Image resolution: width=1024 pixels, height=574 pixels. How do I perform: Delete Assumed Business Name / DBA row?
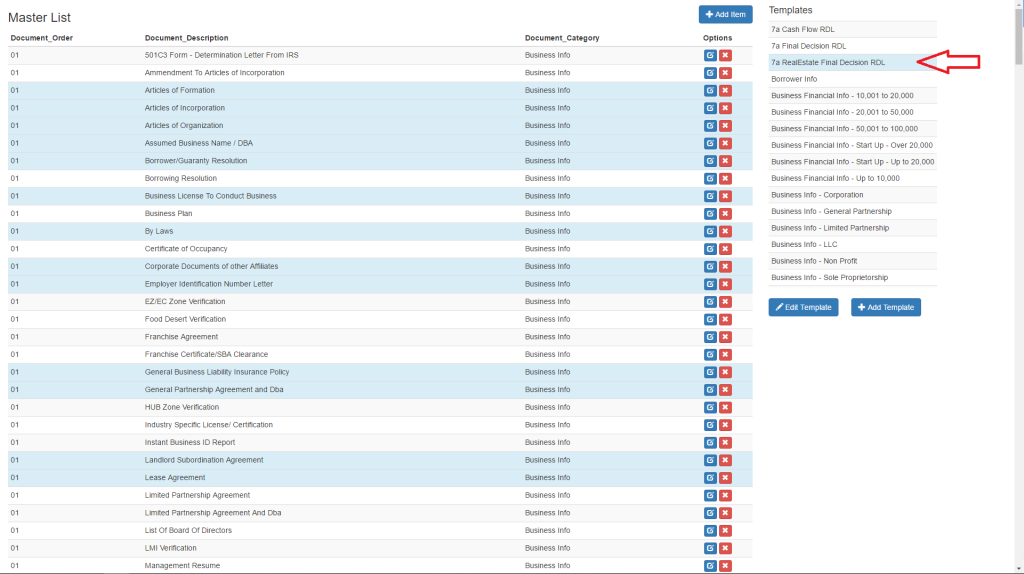click(725, 144)
